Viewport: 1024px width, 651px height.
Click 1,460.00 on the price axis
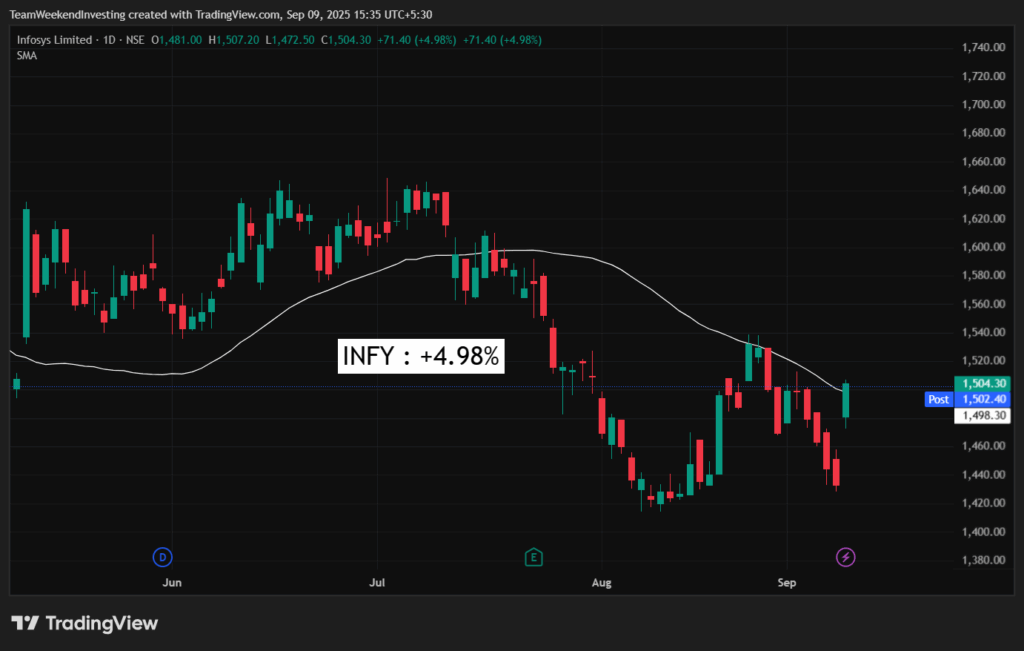(984, 446)
